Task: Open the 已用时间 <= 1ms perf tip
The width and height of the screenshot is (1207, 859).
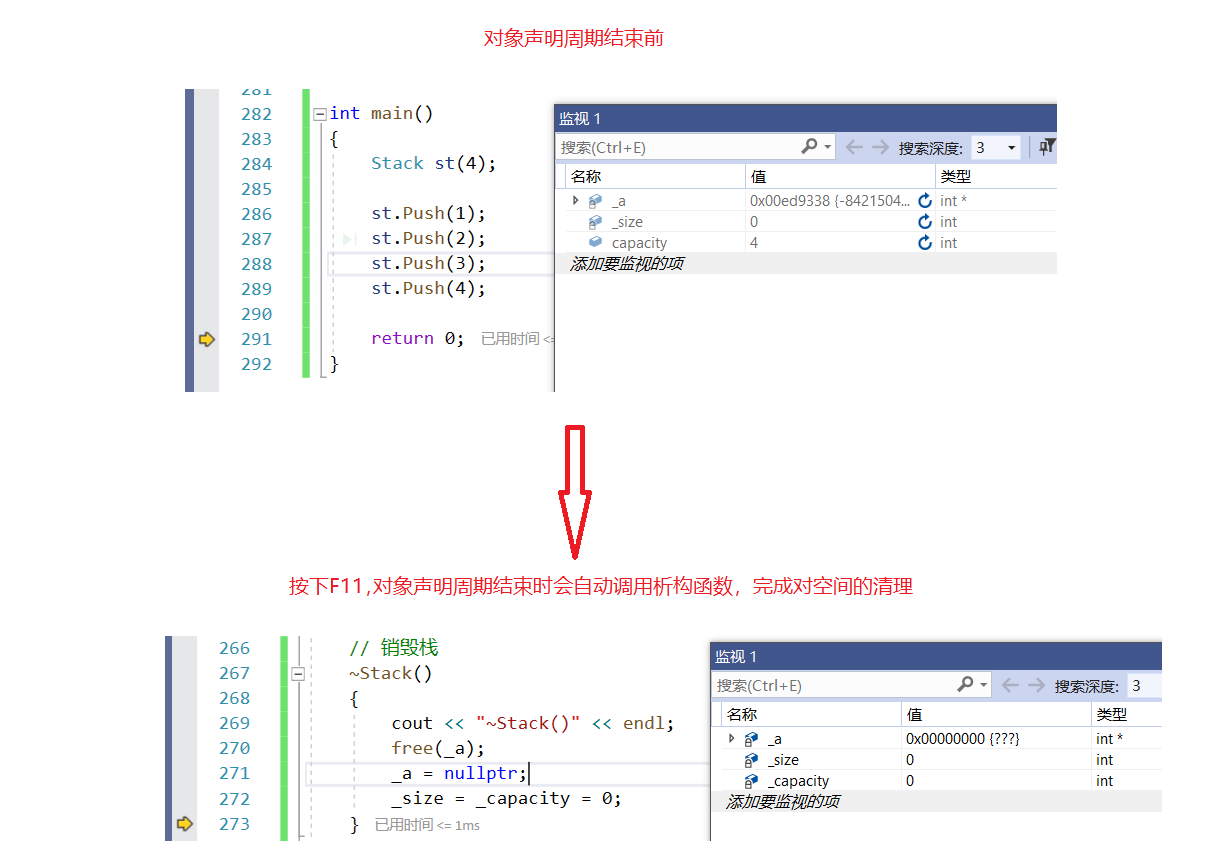Action: pyautogui.click(x=427, y=825)
